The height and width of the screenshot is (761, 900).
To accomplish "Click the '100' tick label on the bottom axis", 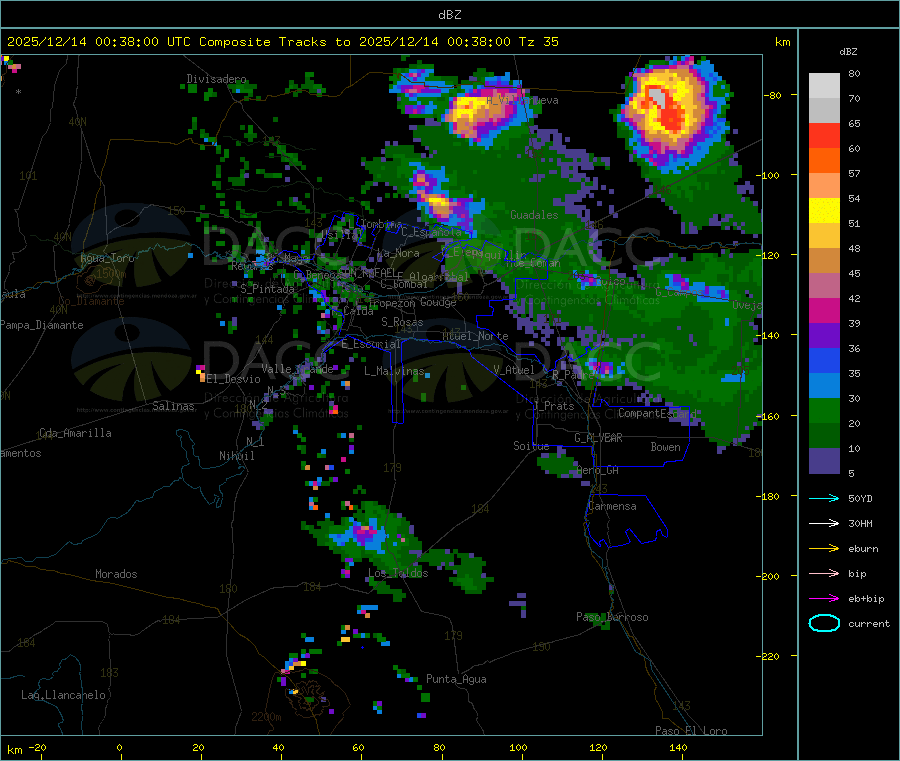I will click(518, 747).
